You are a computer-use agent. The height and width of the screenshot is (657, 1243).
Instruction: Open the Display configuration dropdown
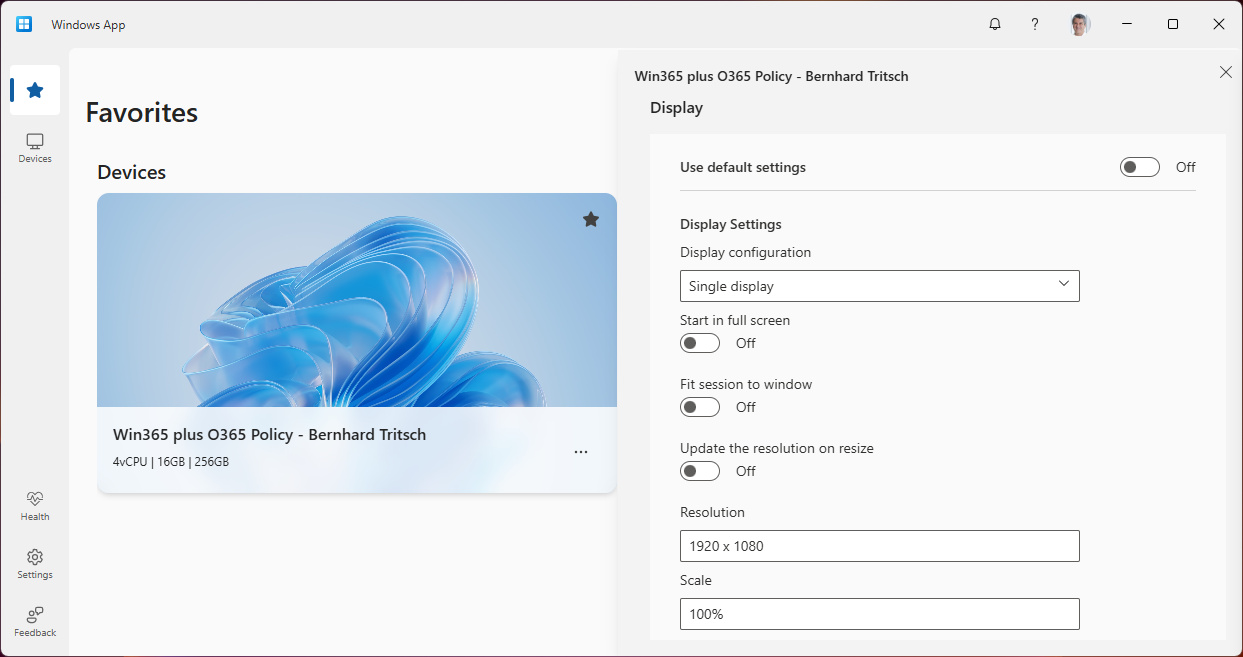pos(879,285)
